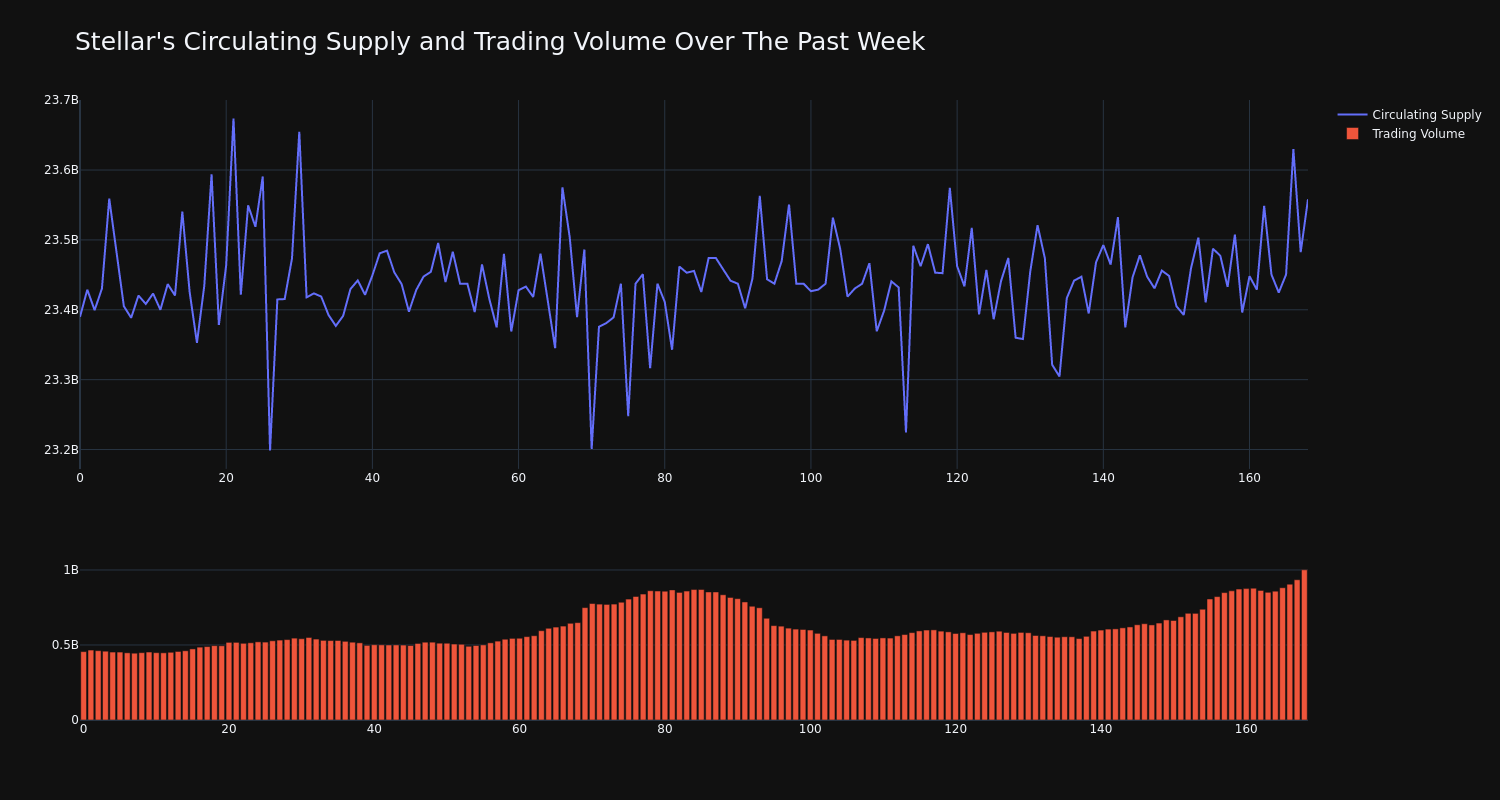1500x800 pixels.
Task: Click the blue line swatch for Circulating Supply
Action: (x=1352, y=115)
